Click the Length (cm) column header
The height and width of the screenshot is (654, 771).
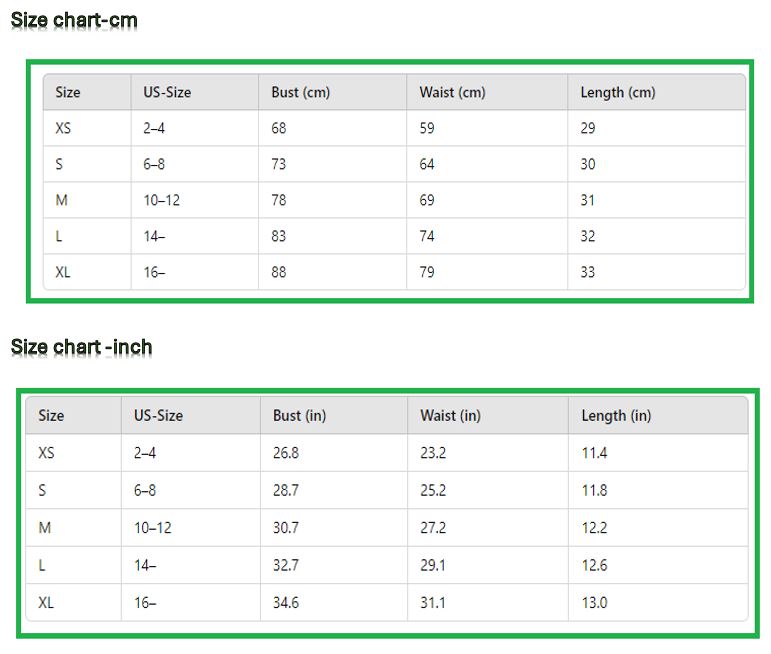click(x=617, y=92)
